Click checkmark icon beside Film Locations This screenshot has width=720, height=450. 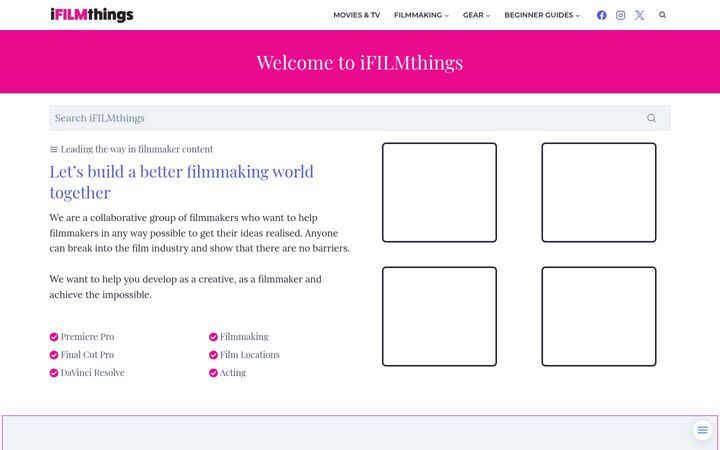click(x=213, y=355)
